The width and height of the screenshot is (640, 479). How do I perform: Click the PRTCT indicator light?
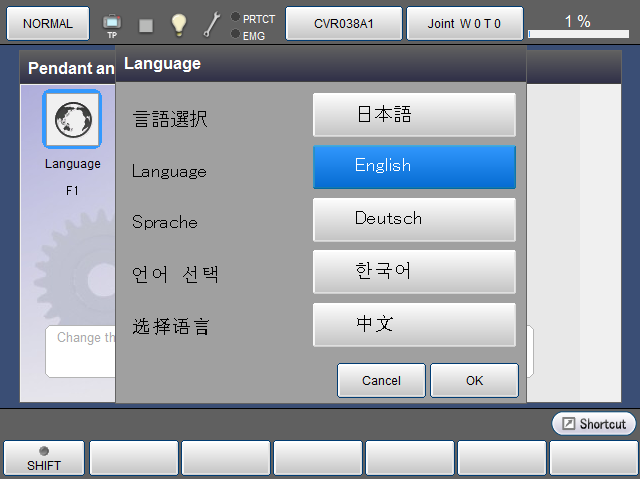click(x=235, y=17)
